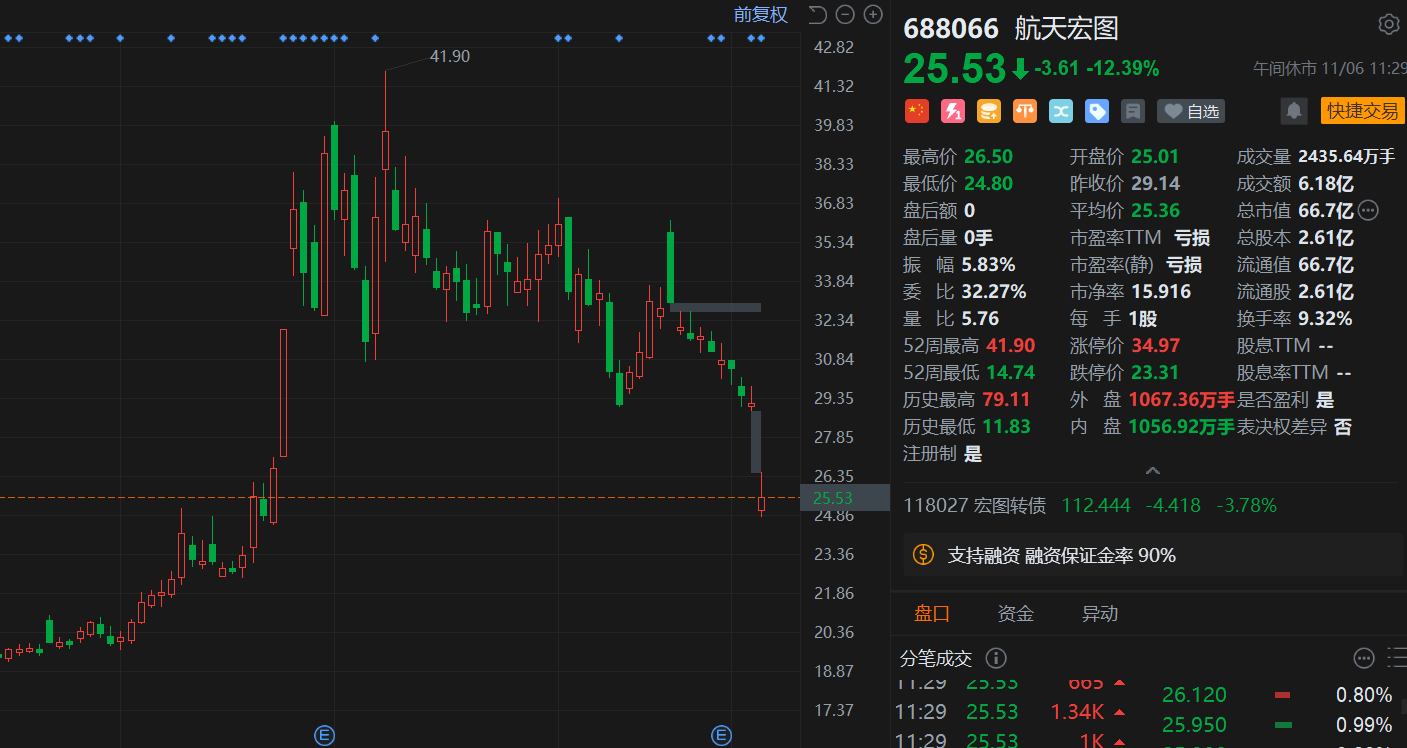Click 52周最低 value 14.74
This screenshot has height=748, width=1407.
(x=1011, y=372)
